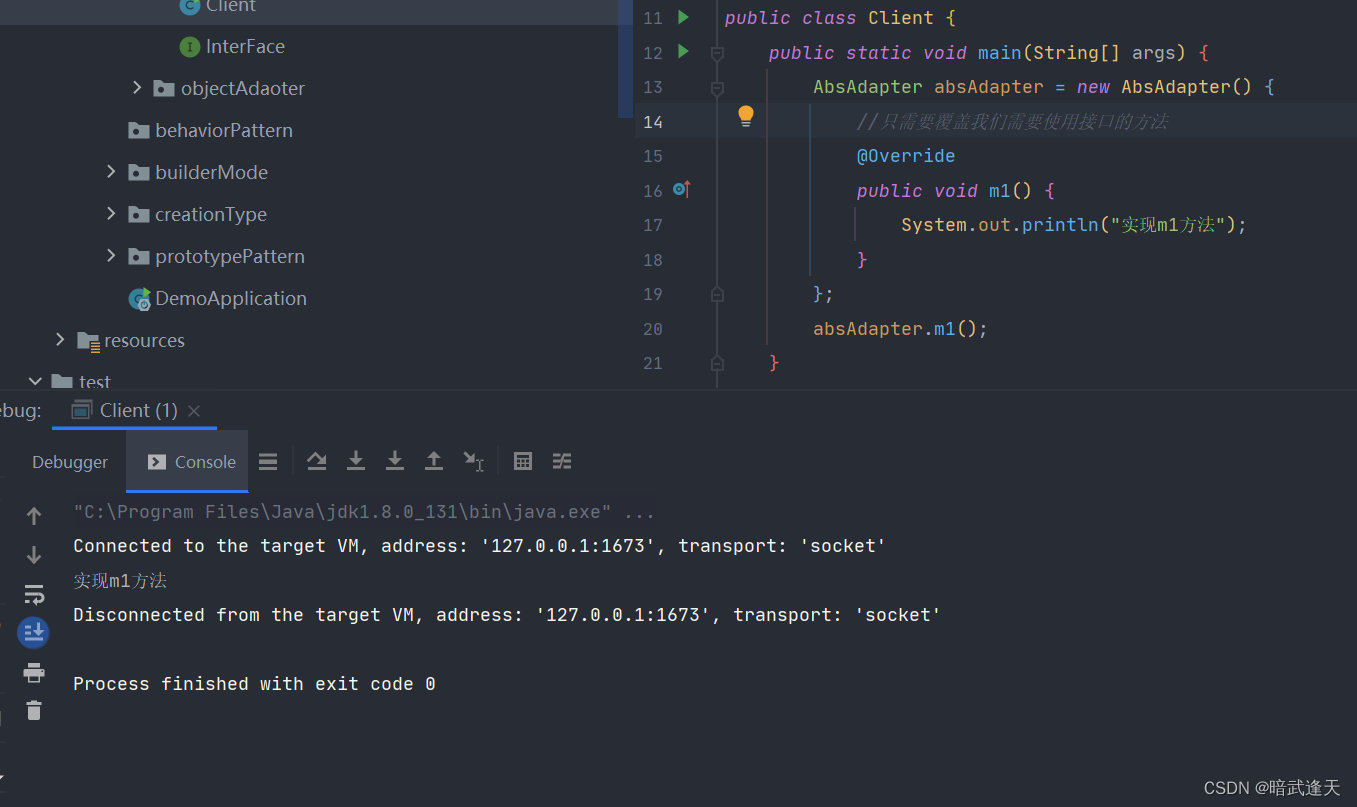
Task: Fold the main method at line 12
Action: click(717, 53)
